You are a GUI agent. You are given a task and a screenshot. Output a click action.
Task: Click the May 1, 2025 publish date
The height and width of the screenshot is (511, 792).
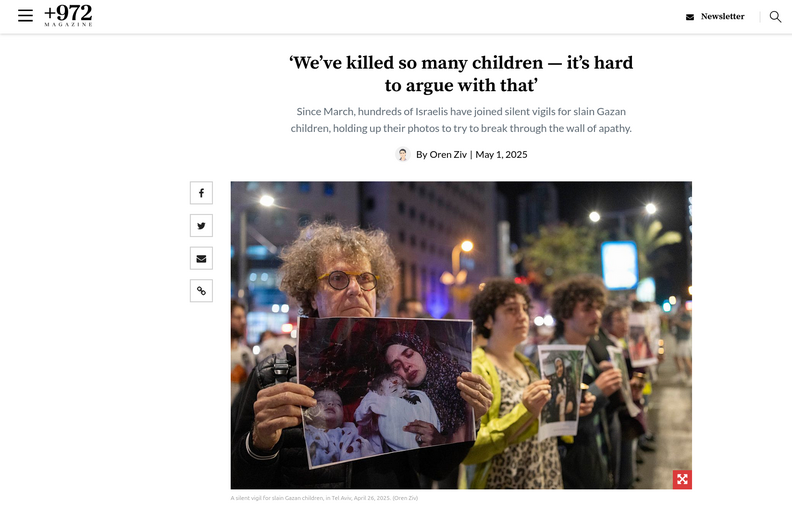pos(501,155)
